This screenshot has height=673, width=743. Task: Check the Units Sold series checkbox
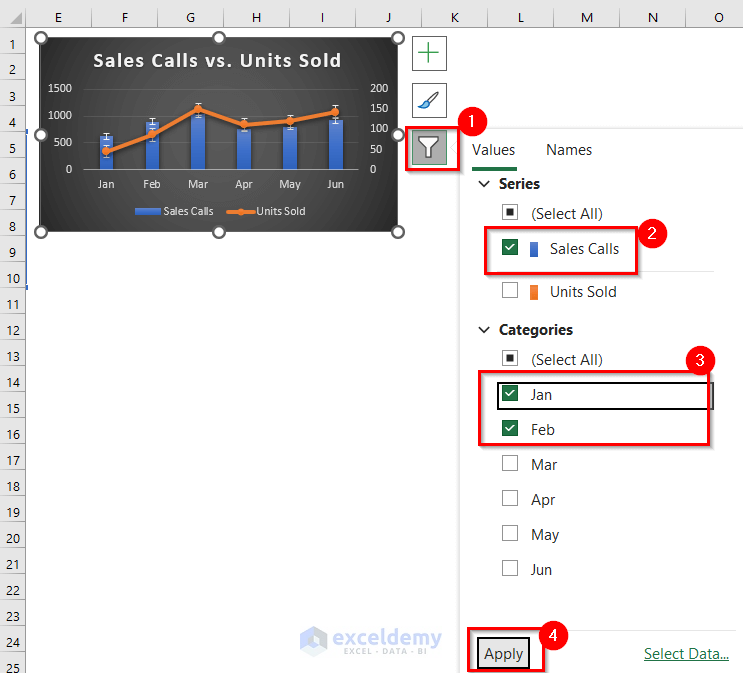pos(510,290)
